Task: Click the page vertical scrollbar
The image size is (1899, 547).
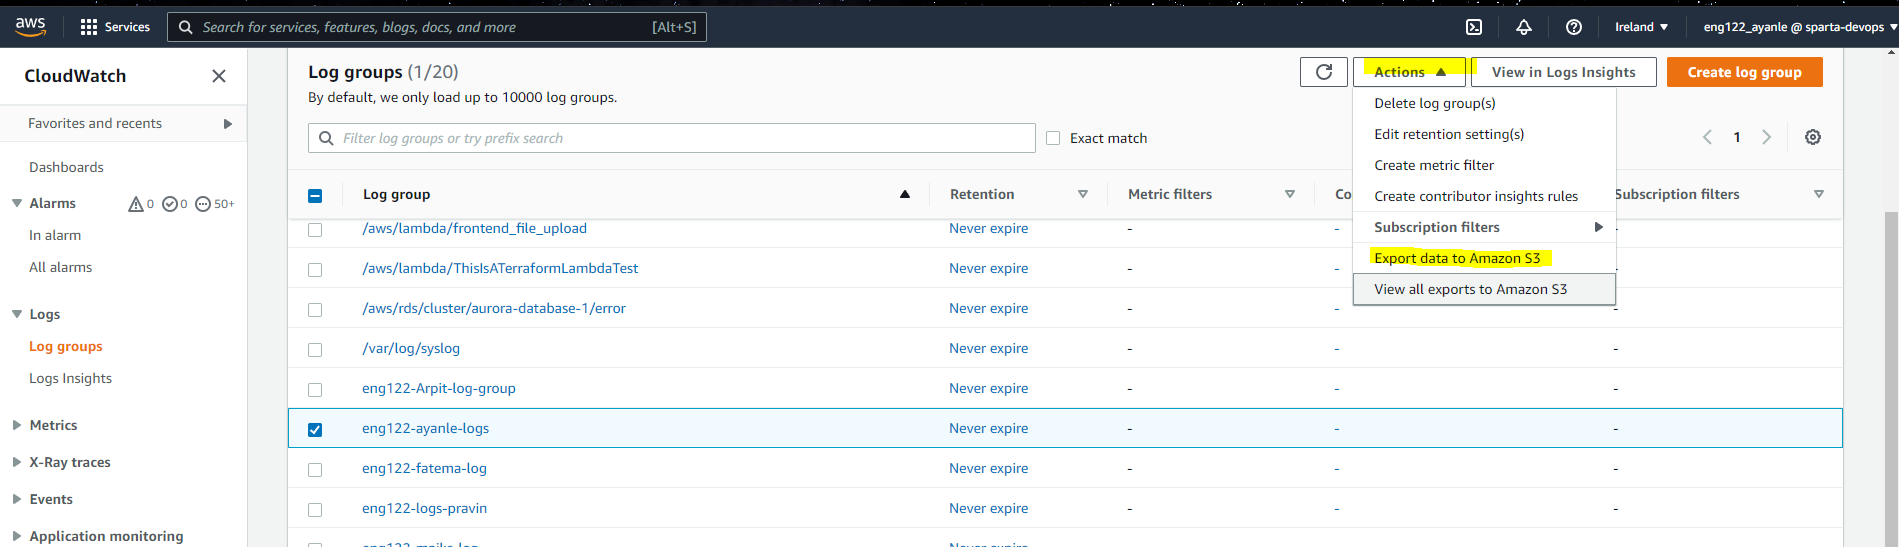Action: [x=1890, y=380]
